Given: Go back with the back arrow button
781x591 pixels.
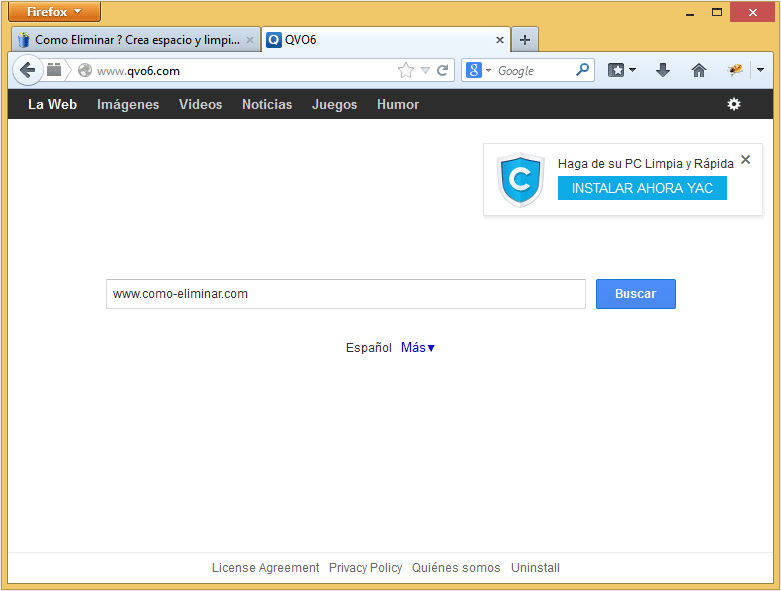Looking at the screenshot, I should (x=27, y=70).
